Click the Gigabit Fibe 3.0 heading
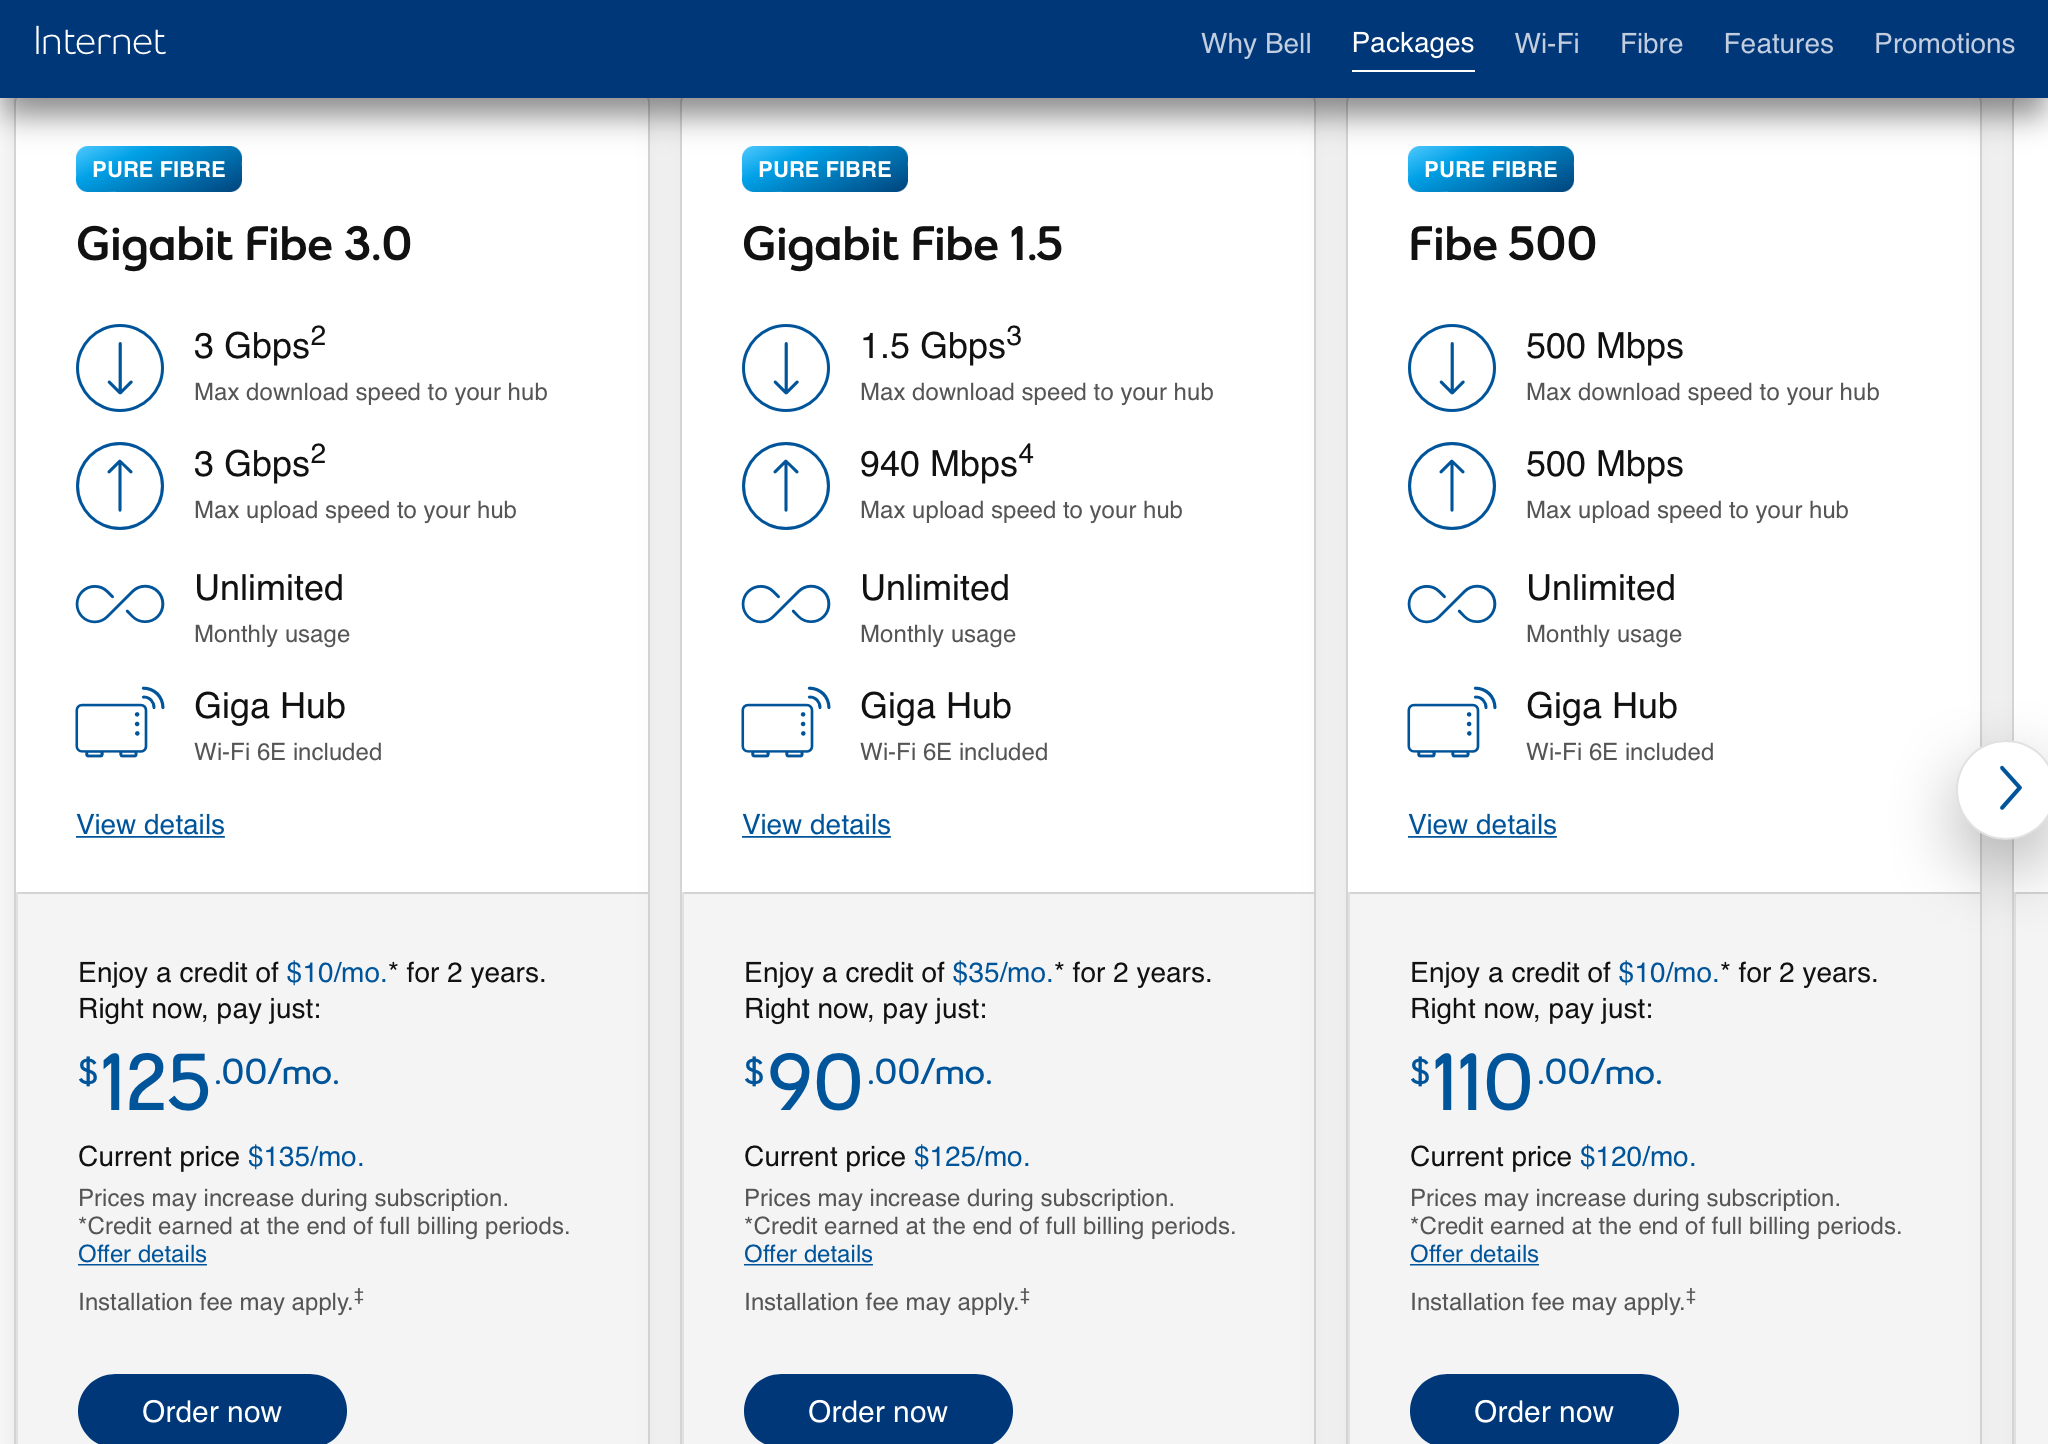This screenshot has width=2048, height=1444. tap(244, 245)
